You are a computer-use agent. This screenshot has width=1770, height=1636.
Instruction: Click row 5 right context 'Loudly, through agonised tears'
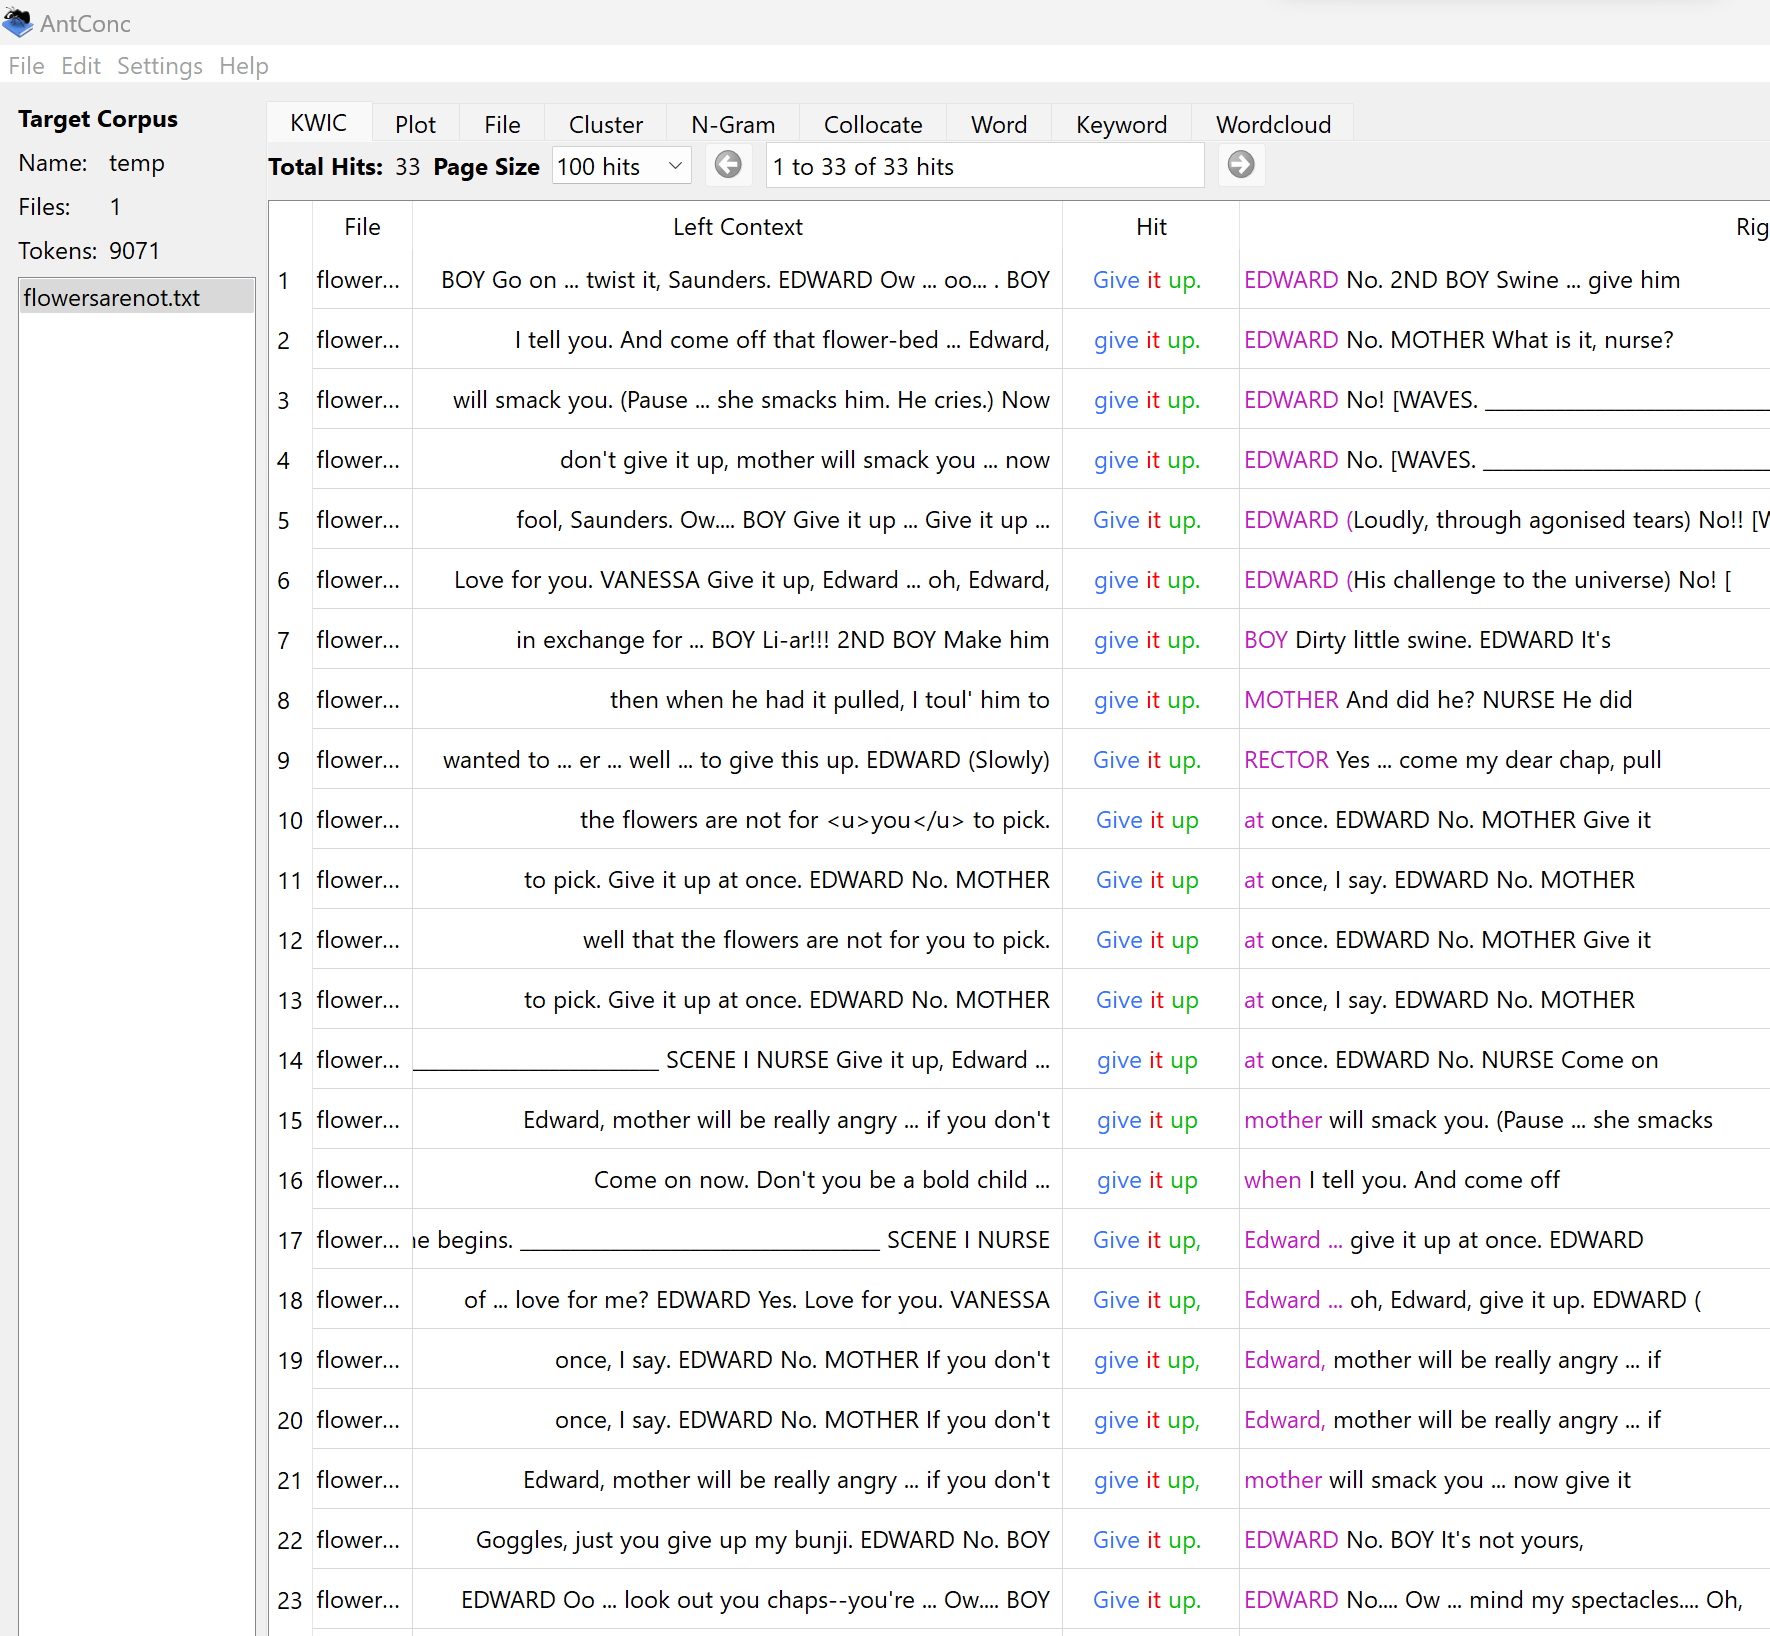coord(1522,520)
